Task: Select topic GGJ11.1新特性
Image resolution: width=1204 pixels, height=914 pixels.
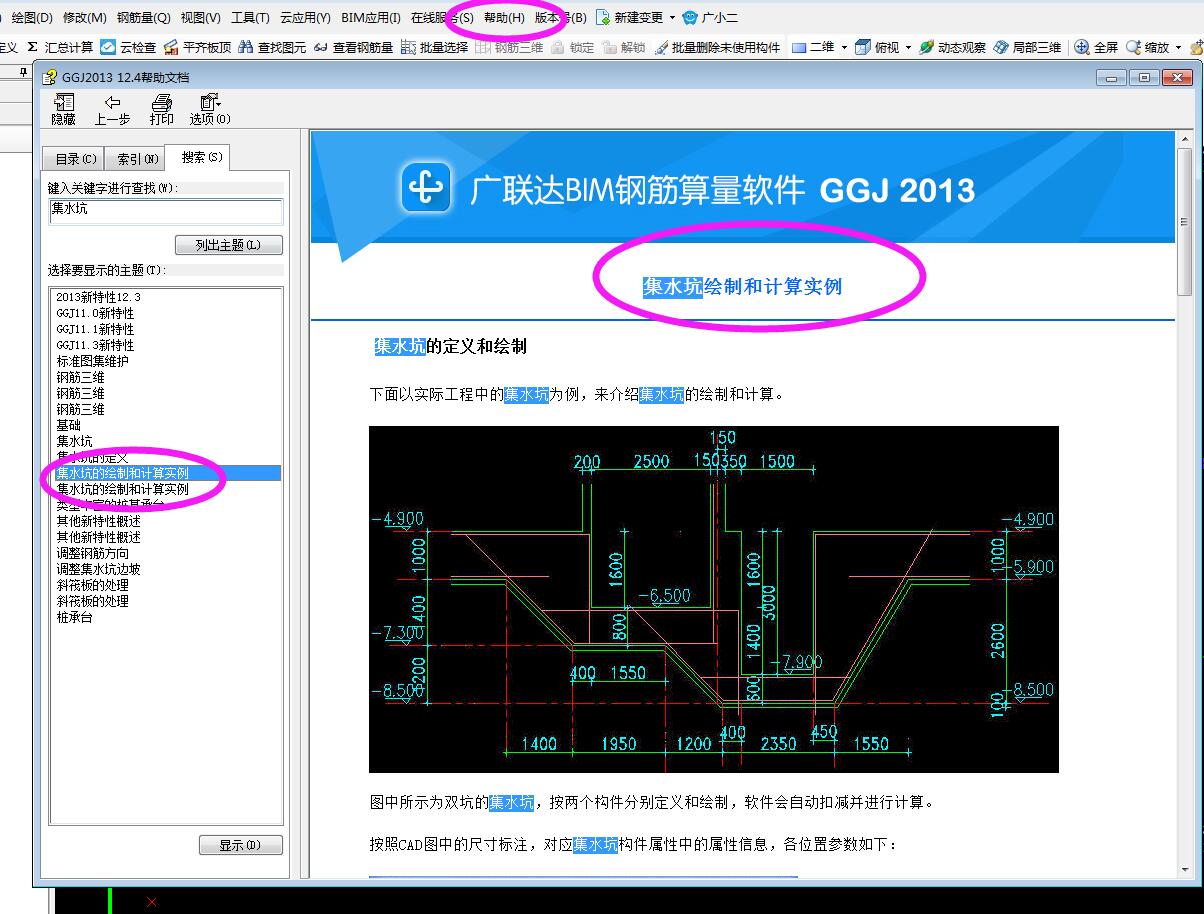Action: tap(95, 329)
